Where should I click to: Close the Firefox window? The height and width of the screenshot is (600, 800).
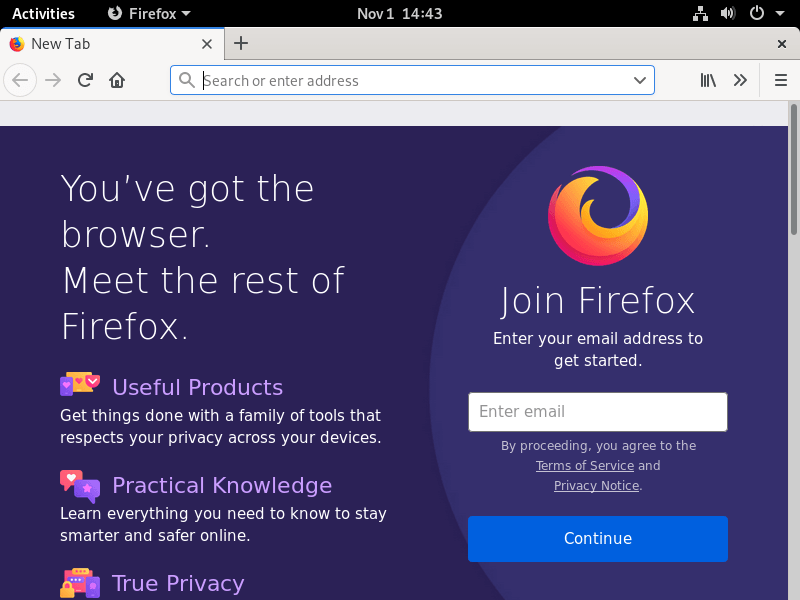[x=782, y=44]
